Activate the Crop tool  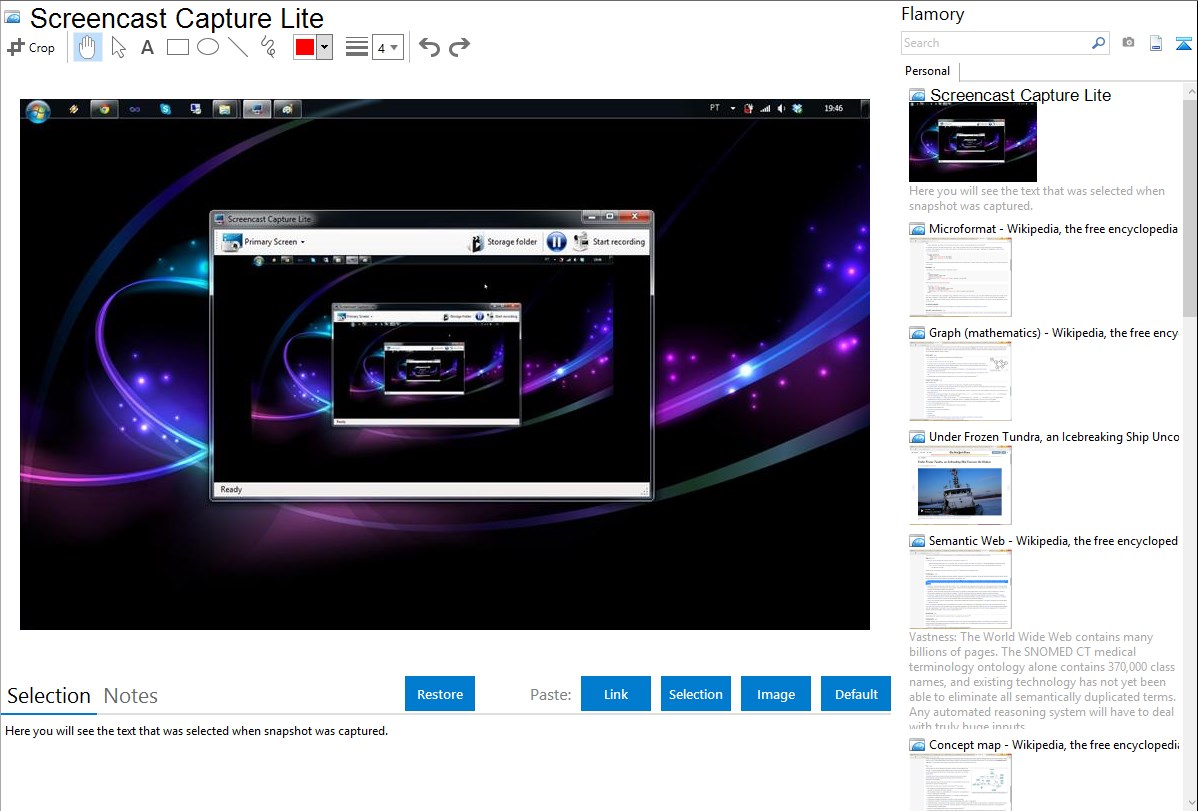coord(31,47)
